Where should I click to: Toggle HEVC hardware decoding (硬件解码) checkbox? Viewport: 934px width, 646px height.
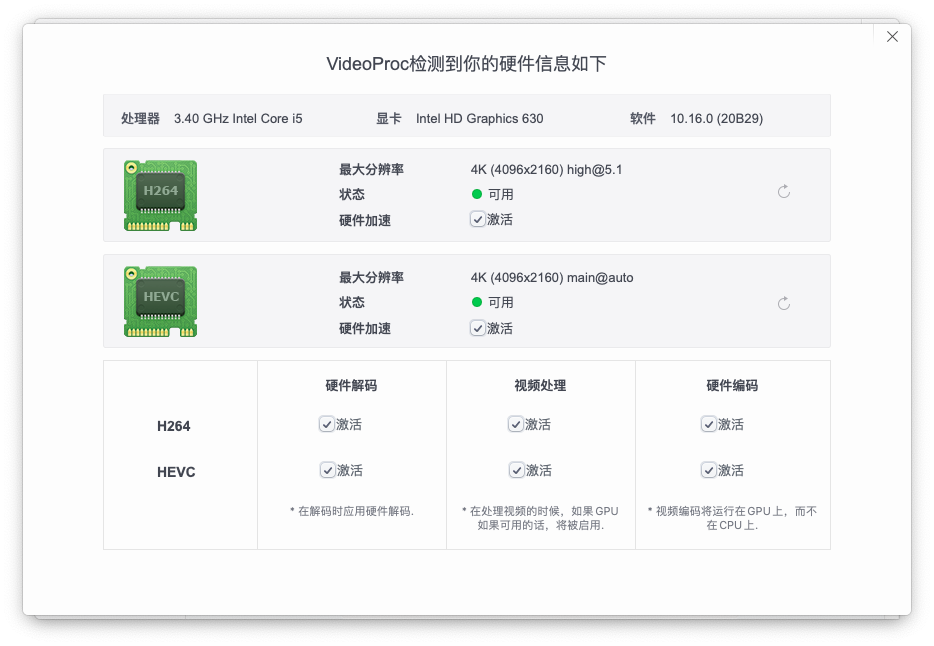click(327, 470)
